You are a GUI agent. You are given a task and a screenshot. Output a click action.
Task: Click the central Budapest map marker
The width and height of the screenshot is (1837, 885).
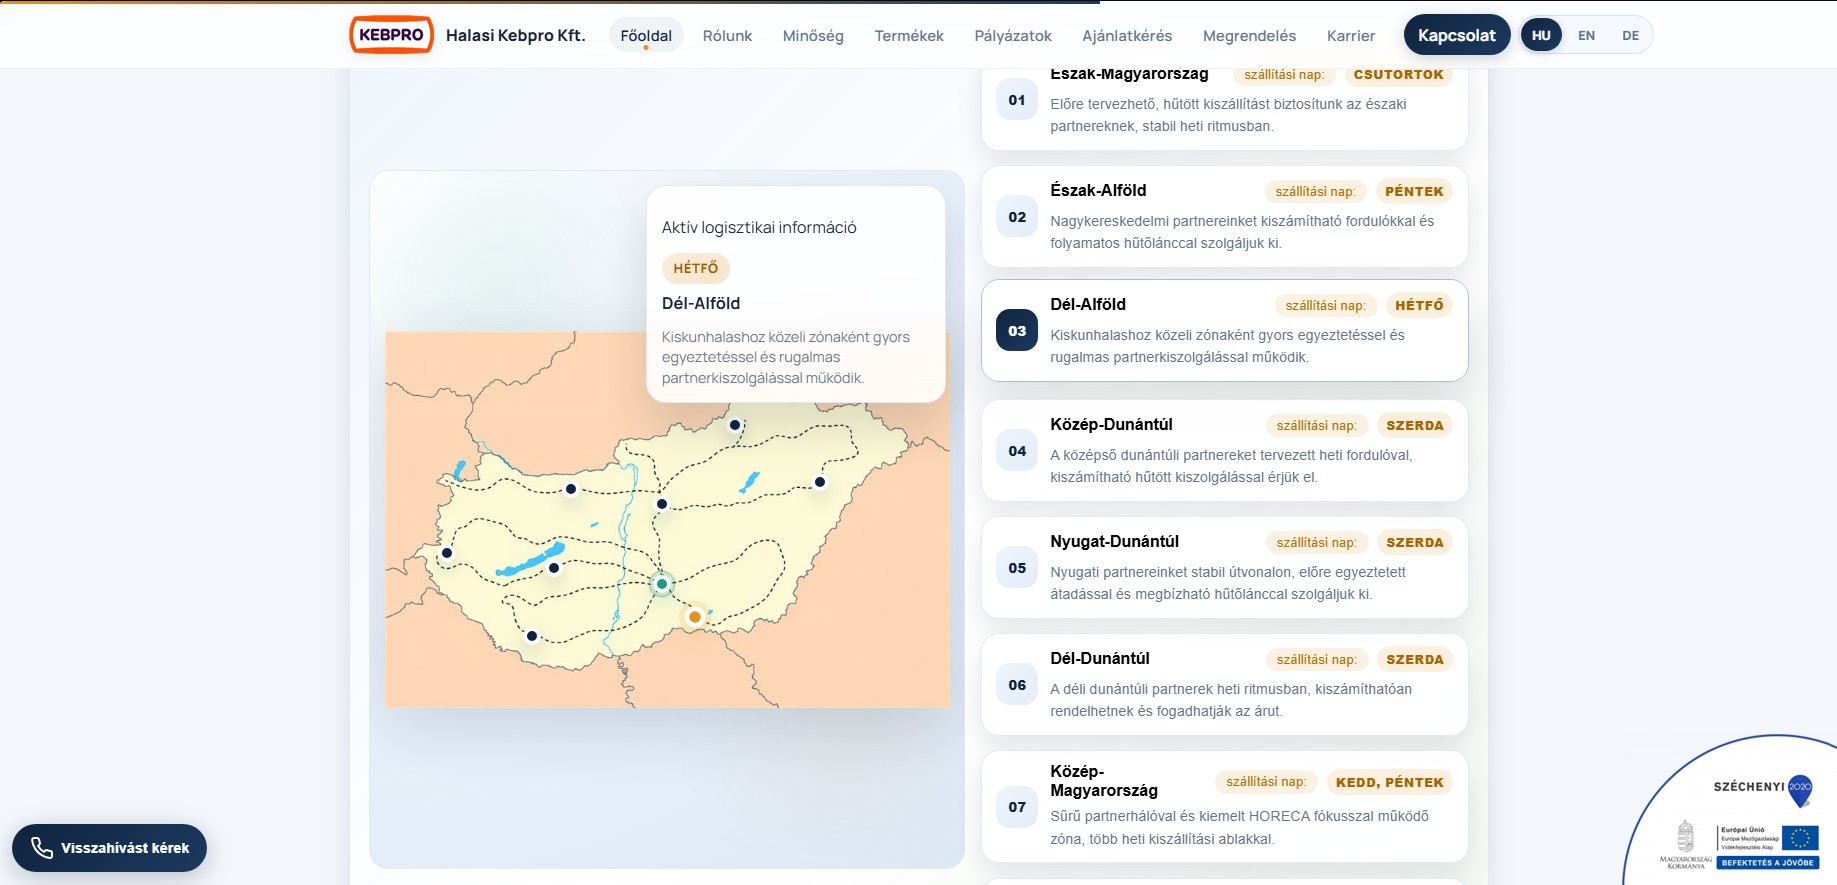click(x=662, y=504)
